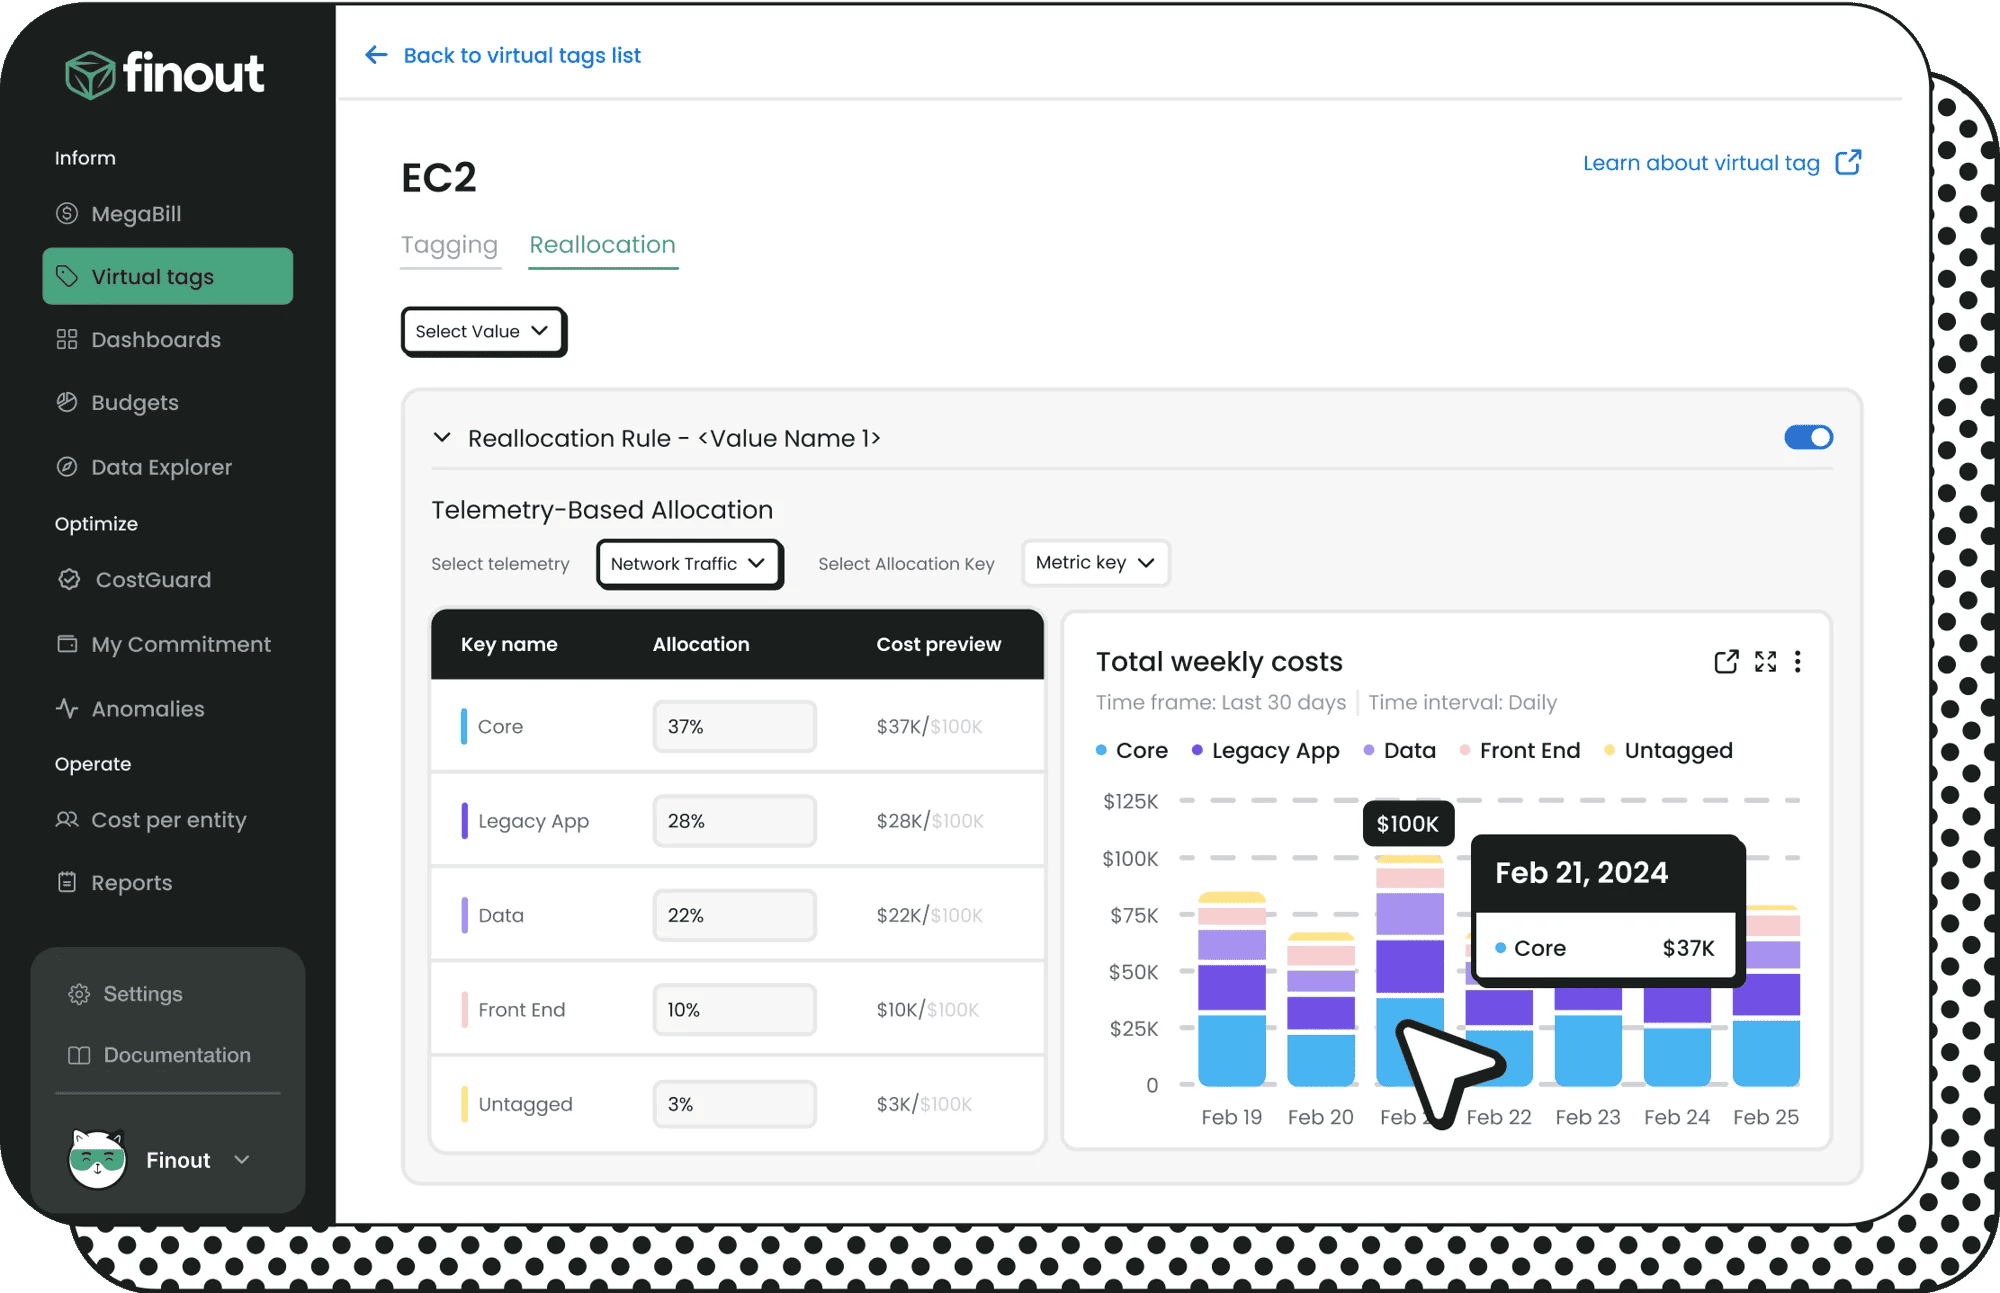
Task: Click the Core legend color dot
Action: [1100, 750]
